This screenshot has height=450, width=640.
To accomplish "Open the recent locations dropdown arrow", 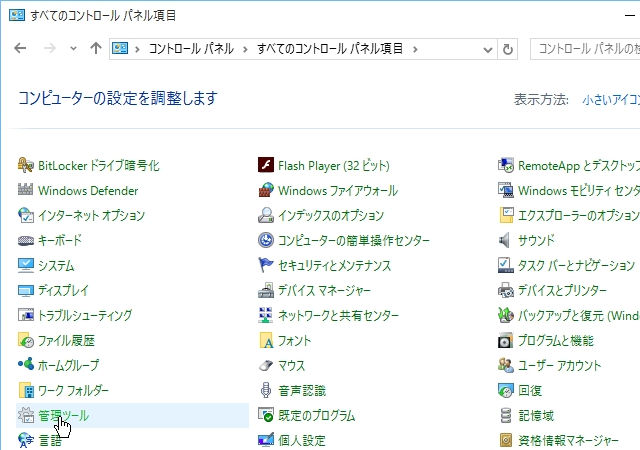I will (x=73, y=49).
